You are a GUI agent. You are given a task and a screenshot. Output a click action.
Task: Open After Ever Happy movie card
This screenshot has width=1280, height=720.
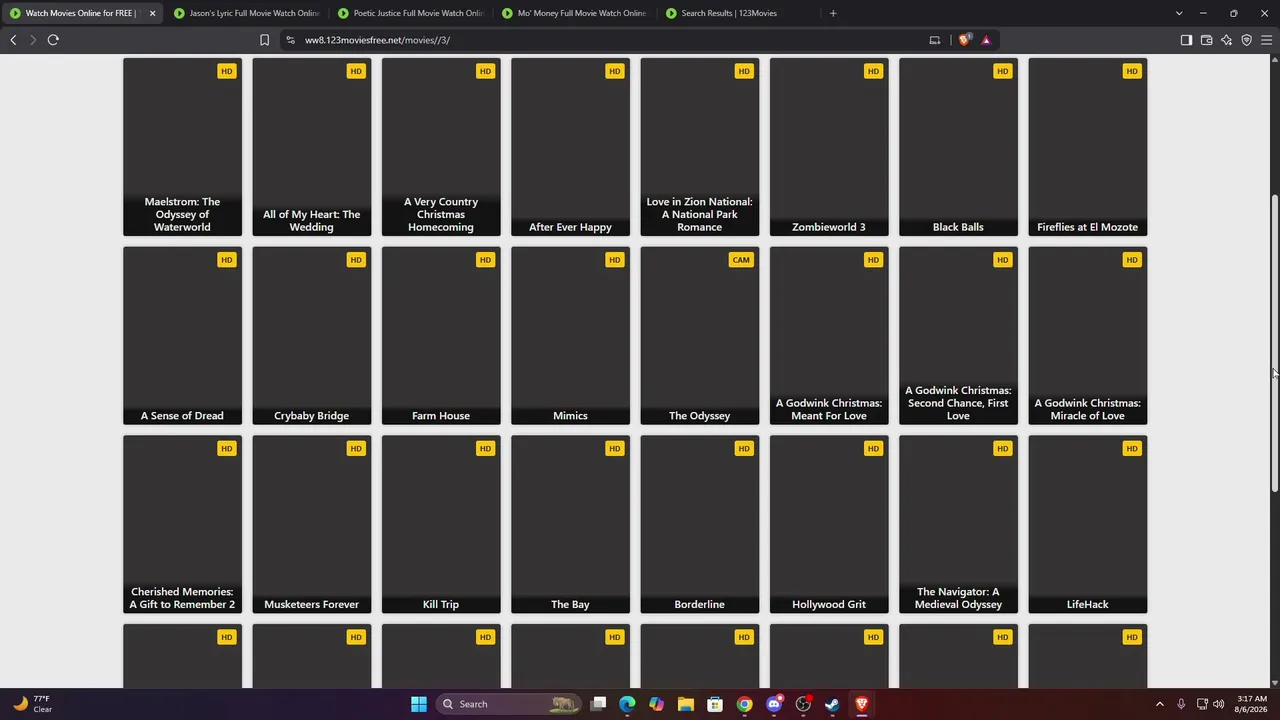[570, 147]
